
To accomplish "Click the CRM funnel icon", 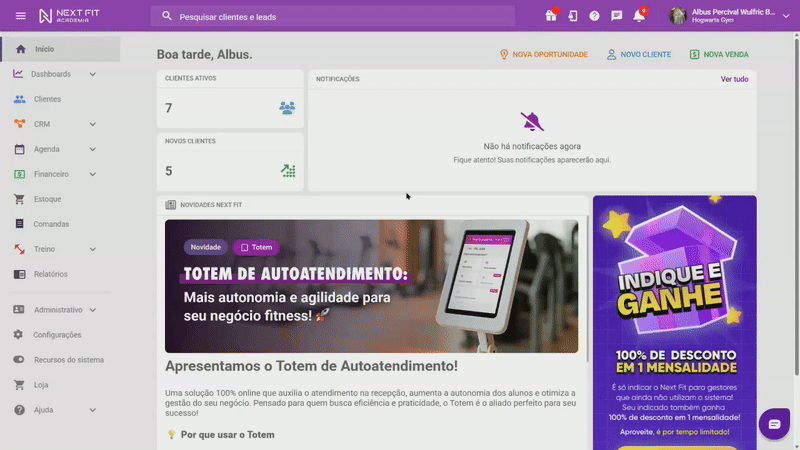I will [x=19, y=124].
